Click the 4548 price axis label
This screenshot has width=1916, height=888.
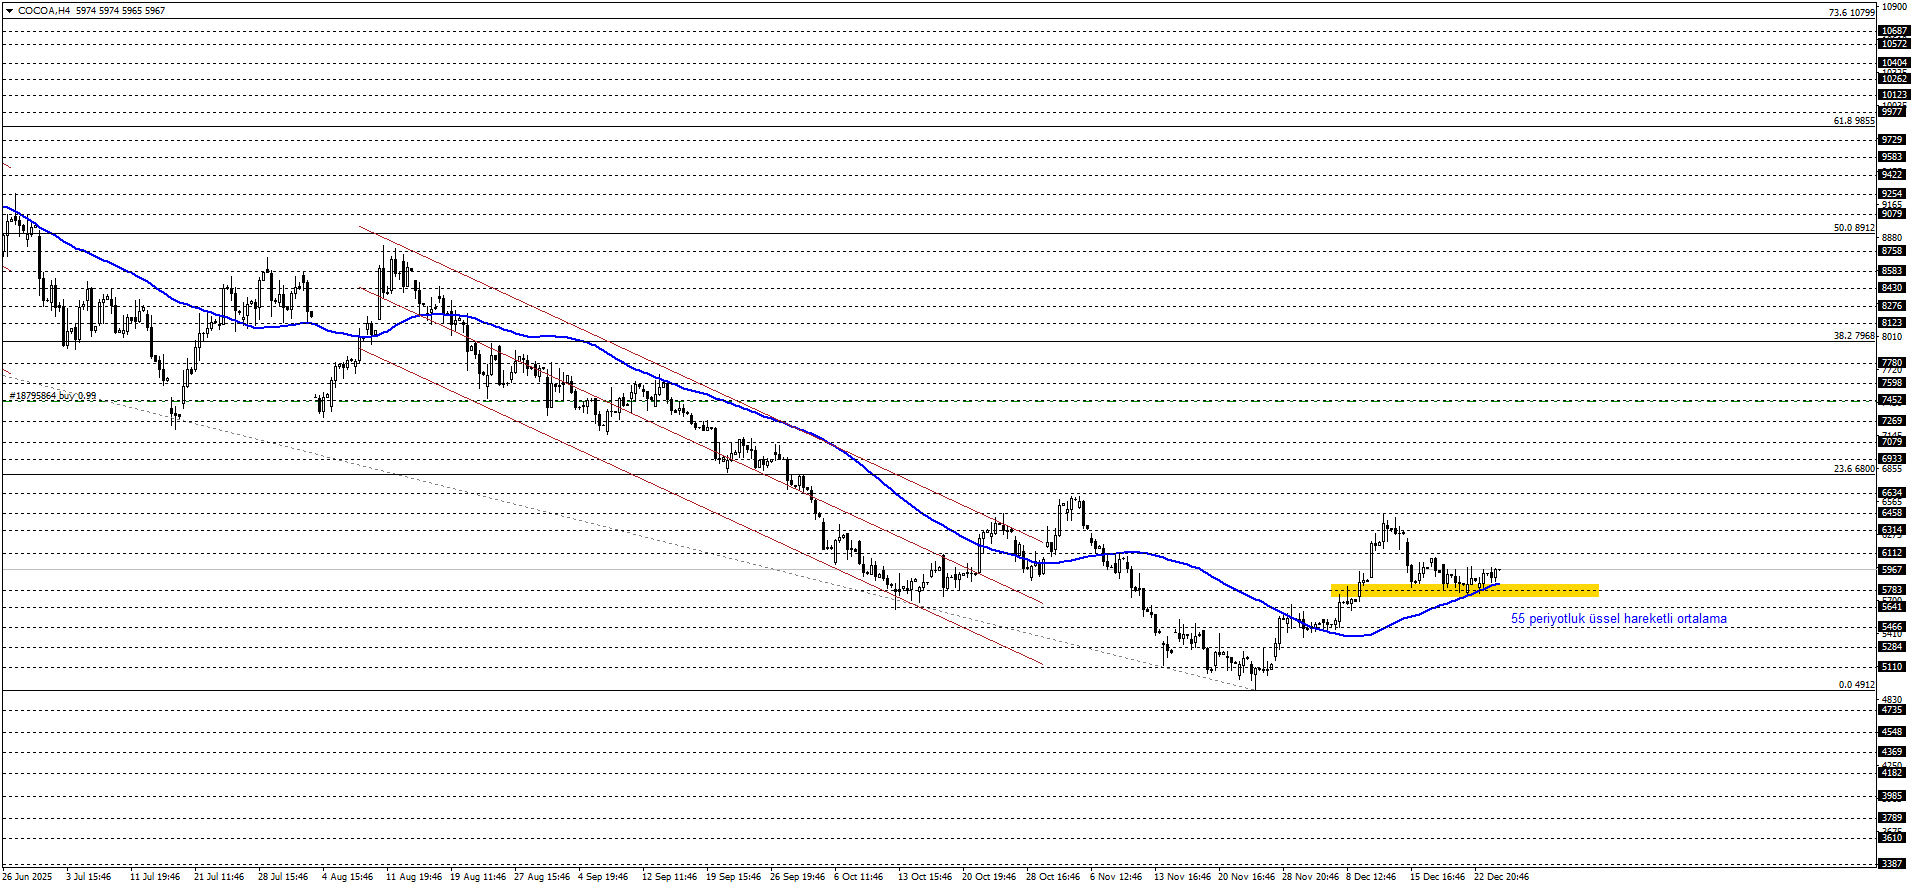coord(1893,732)
